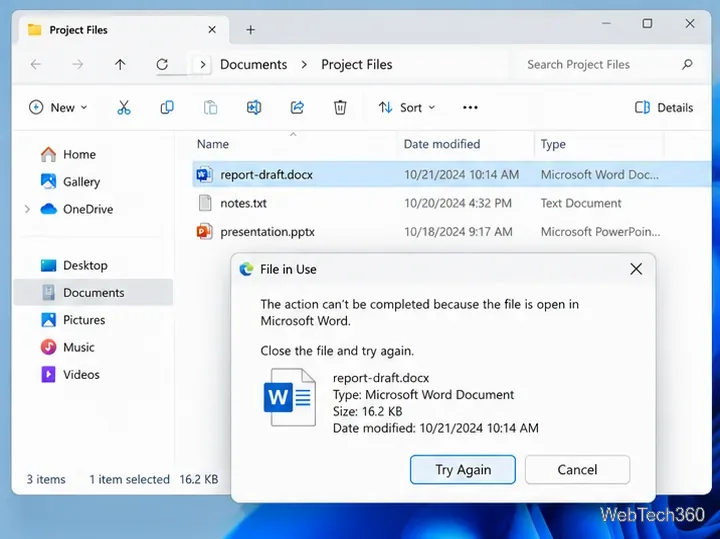Click Cancel in the File in Use dialog
The image size is (720, 539).
(577, 469)
